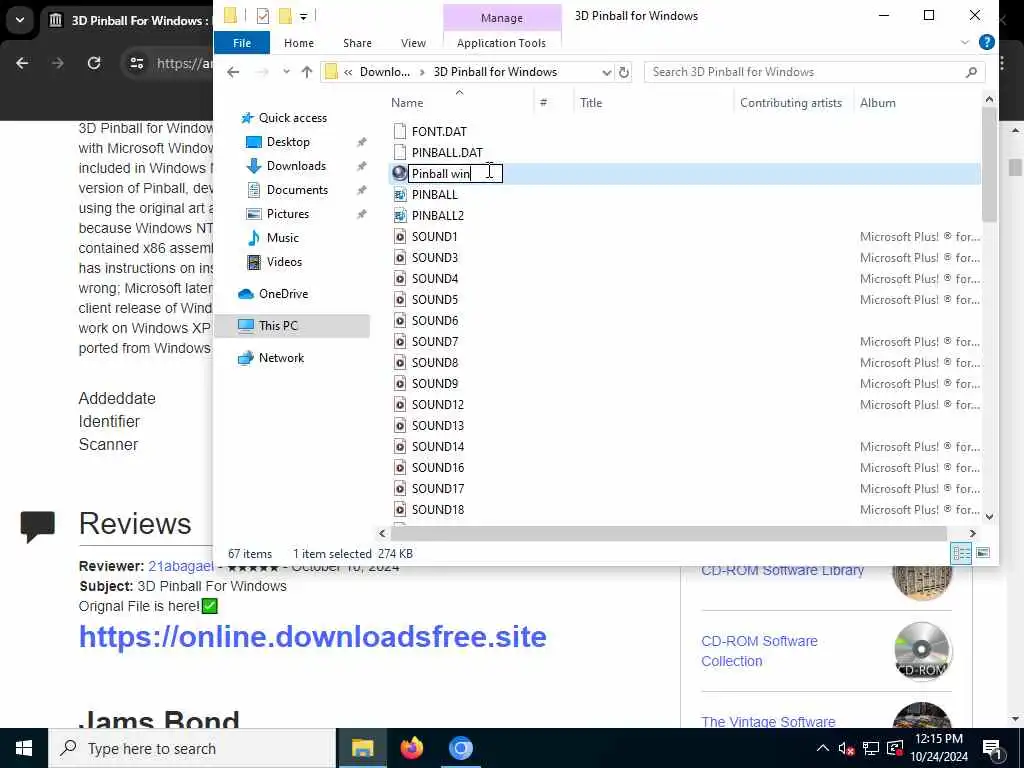Open Firefox from the taskbar

point(411,748)
